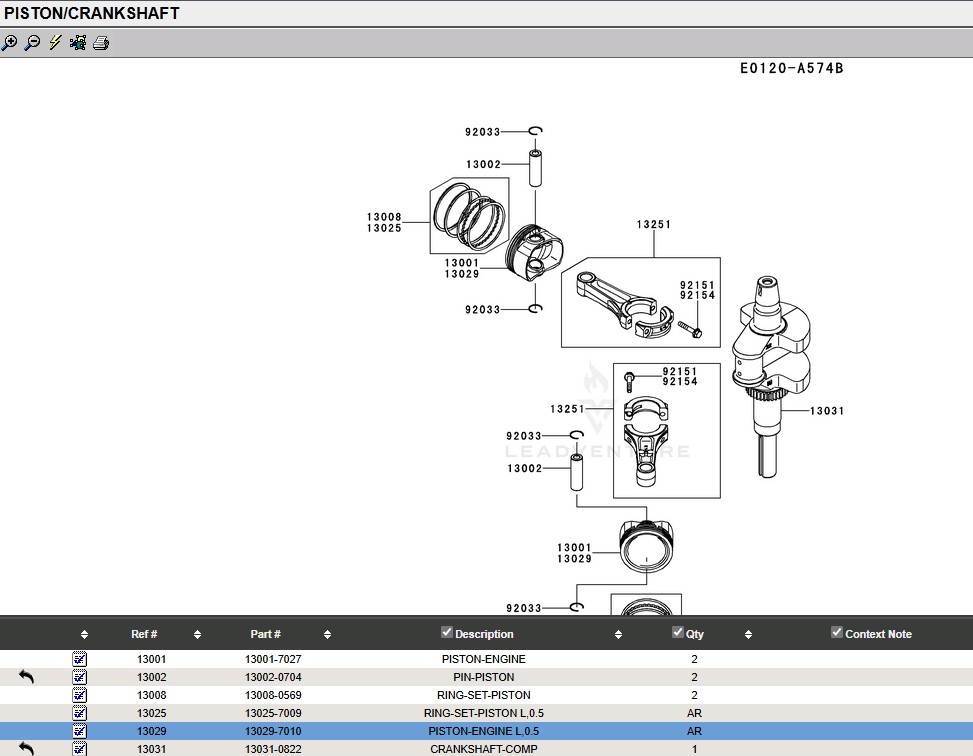Click the back arrow on row 13031
The width and height of the screenshot is (973, 756).
pyautogui.click(x=27, y=748)
